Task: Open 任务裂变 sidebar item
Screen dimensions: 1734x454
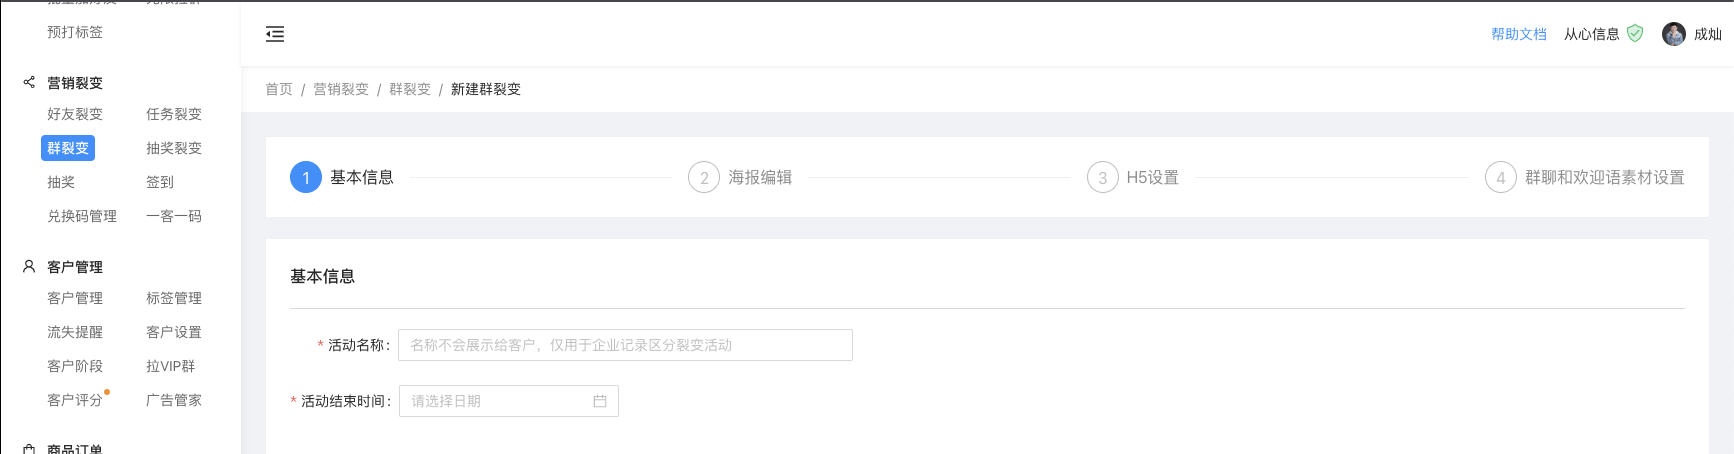Action: pos(174,114)
